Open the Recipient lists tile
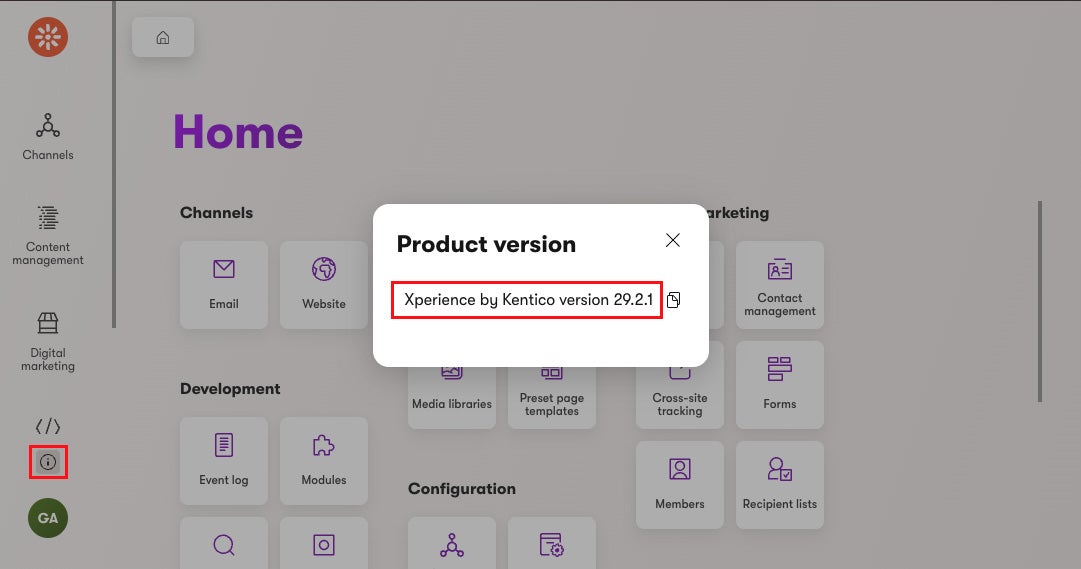 click(780, 484)
